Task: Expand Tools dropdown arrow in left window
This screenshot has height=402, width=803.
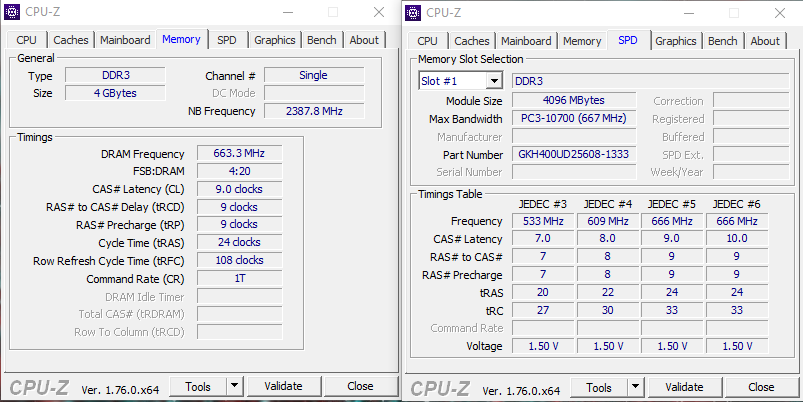Action: tap(234, 386)
